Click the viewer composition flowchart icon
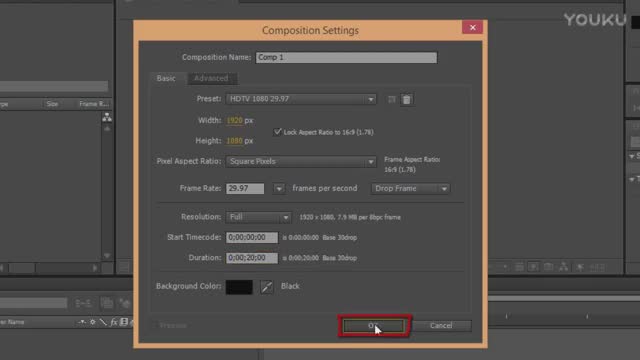Screen dimensions: 640x360 (x=564, y=267)
